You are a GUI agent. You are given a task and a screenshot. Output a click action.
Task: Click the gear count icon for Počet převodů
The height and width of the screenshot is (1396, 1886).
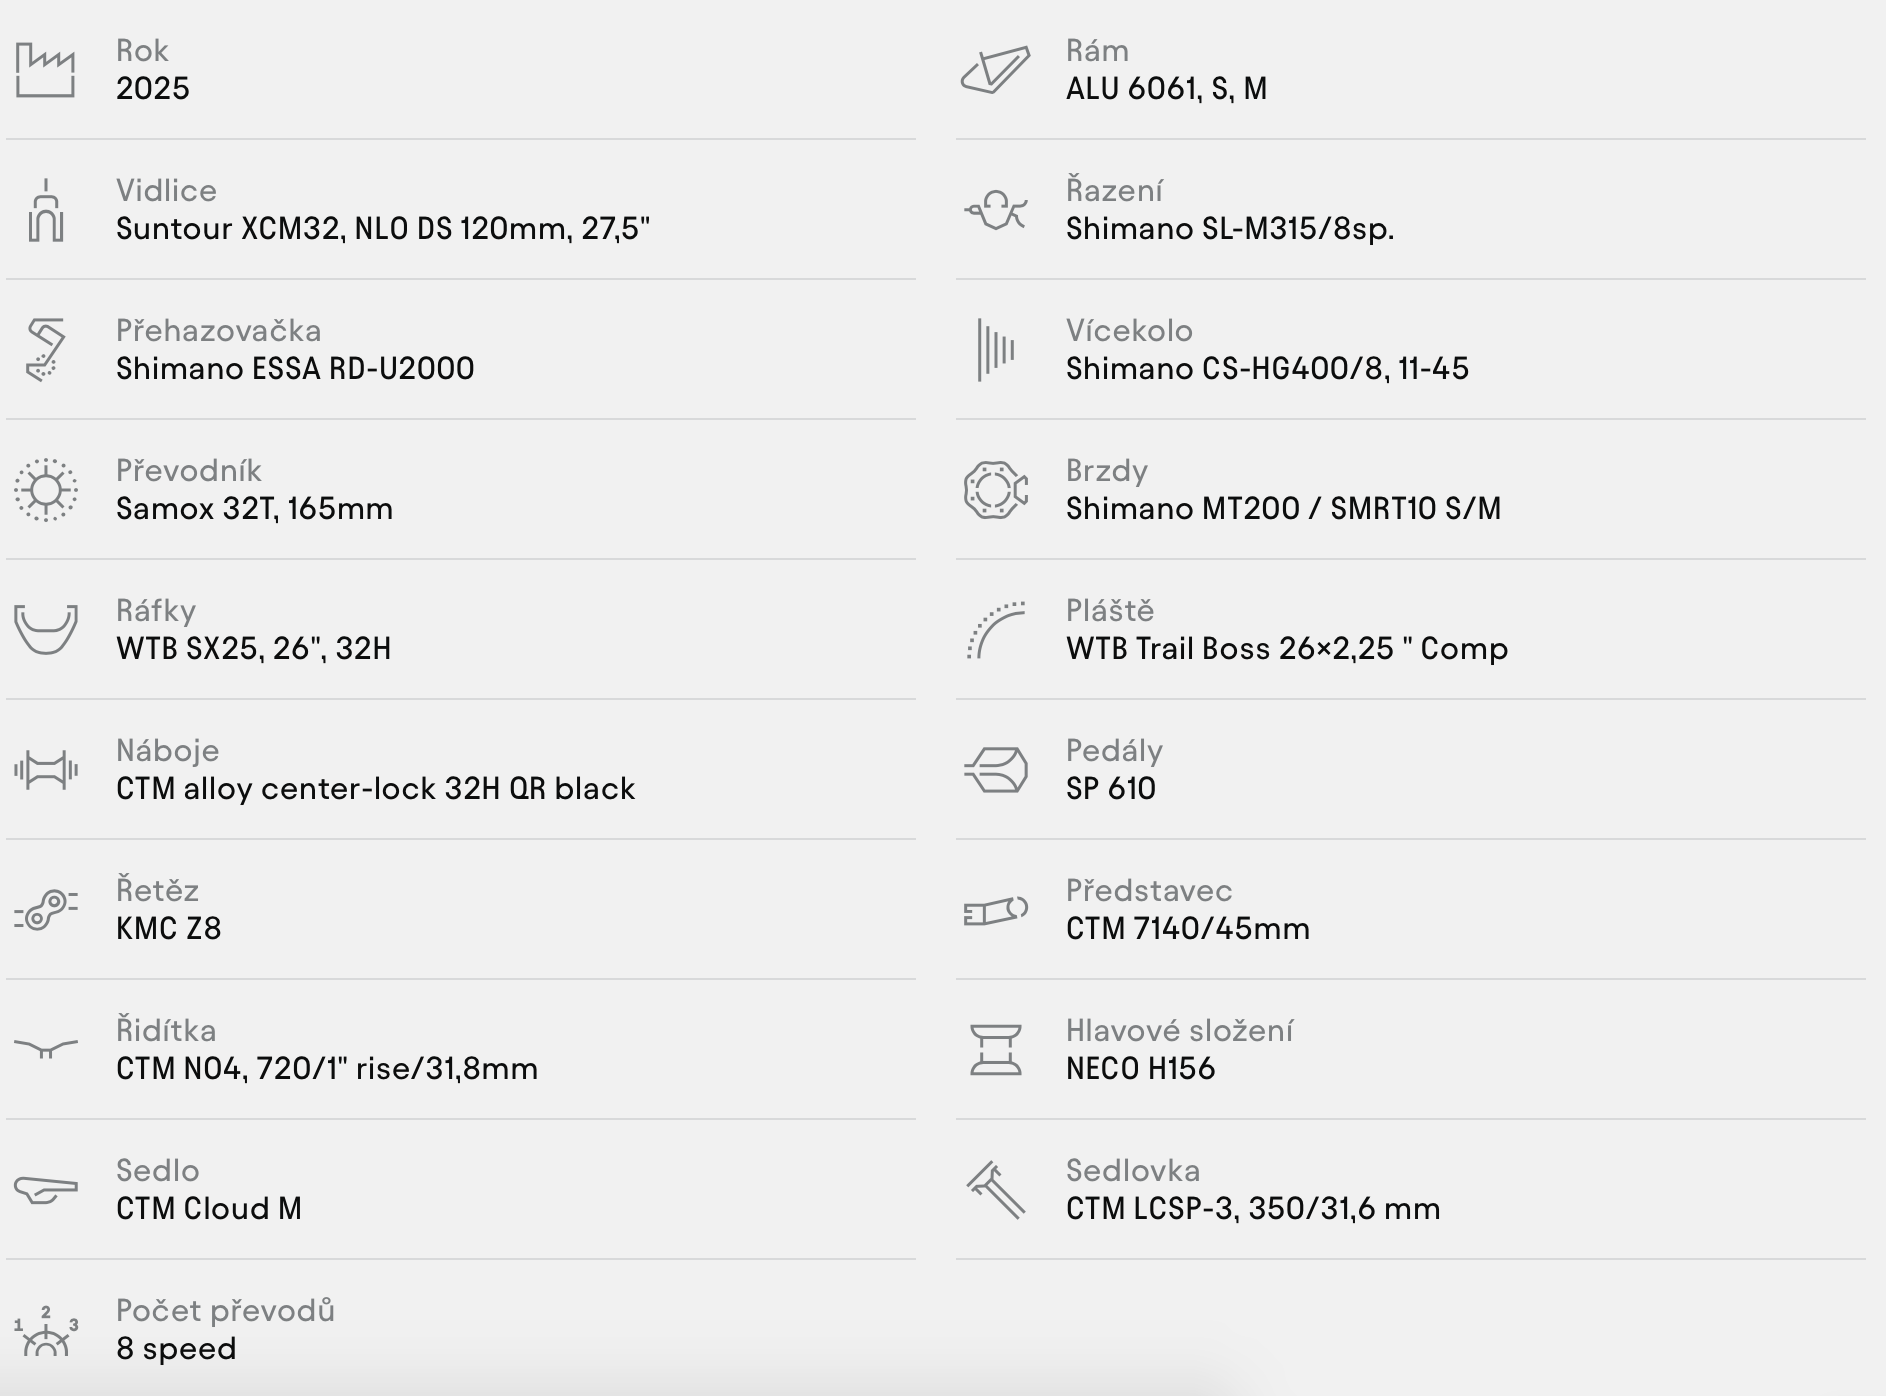coord(45,1332)
